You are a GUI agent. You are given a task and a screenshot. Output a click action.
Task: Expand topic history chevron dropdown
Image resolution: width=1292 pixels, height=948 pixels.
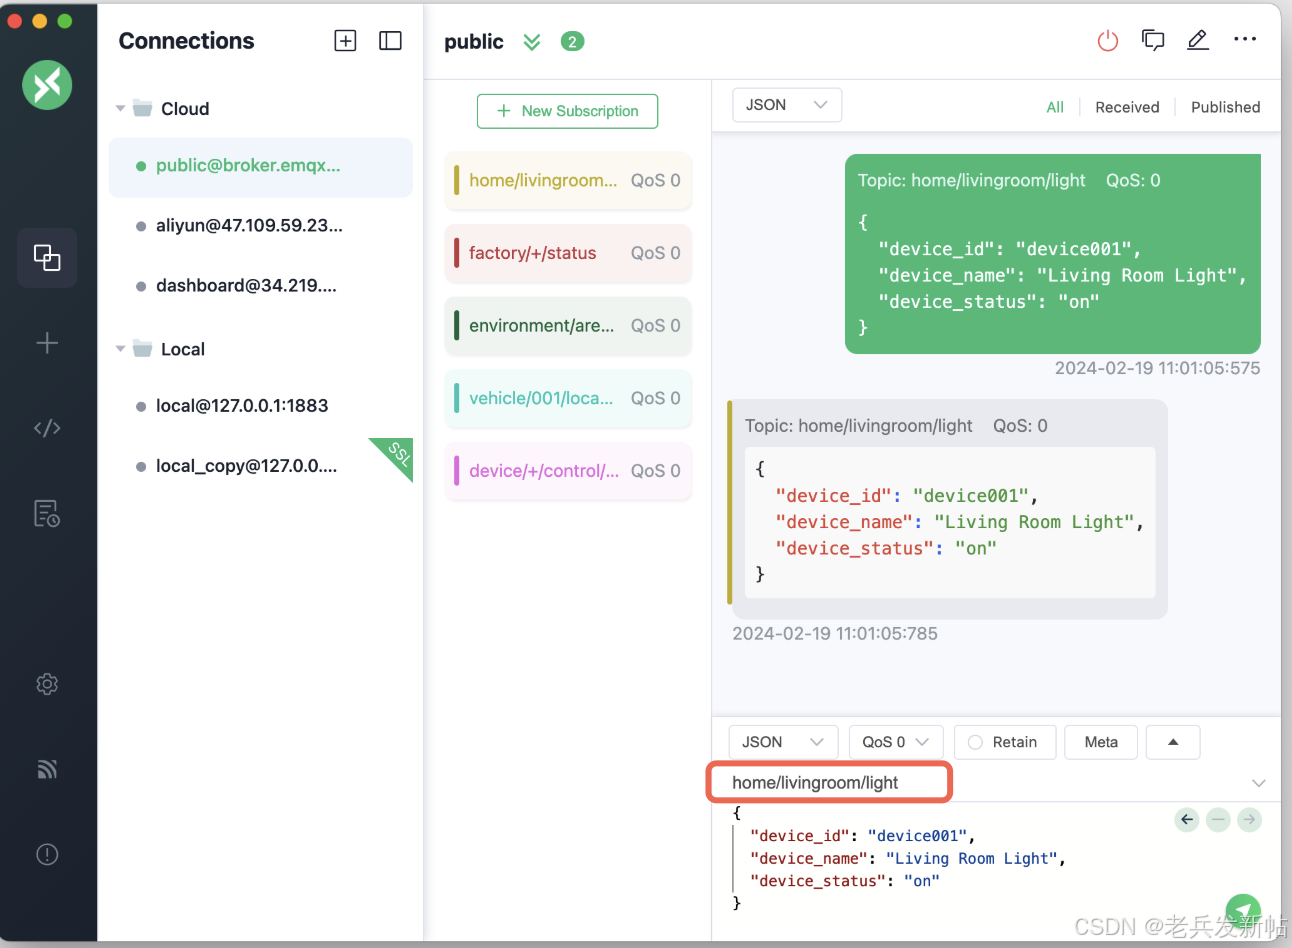1259,783
